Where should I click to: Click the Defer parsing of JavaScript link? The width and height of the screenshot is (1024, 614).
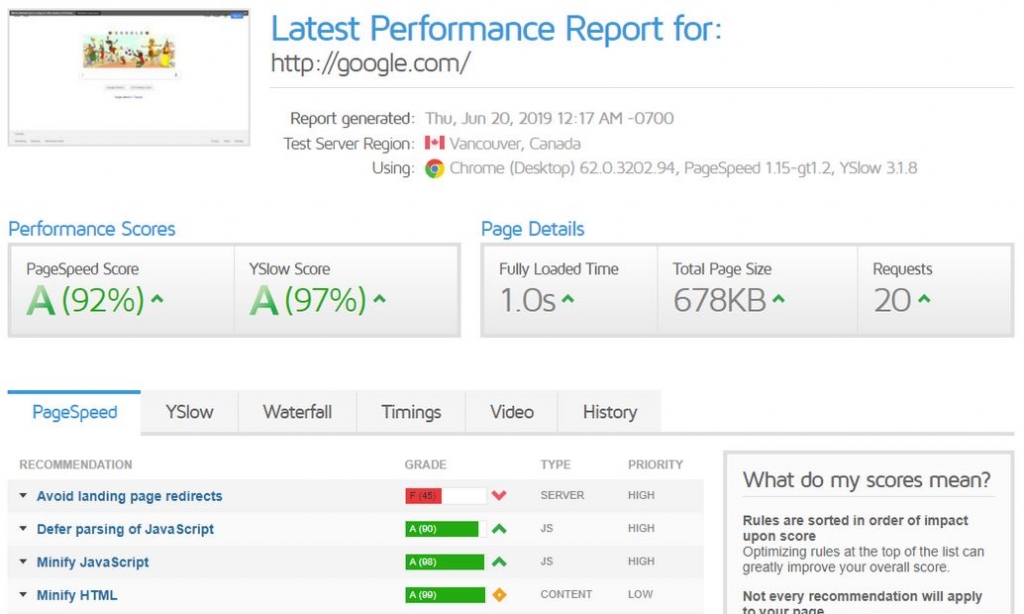tap(125, 529)
